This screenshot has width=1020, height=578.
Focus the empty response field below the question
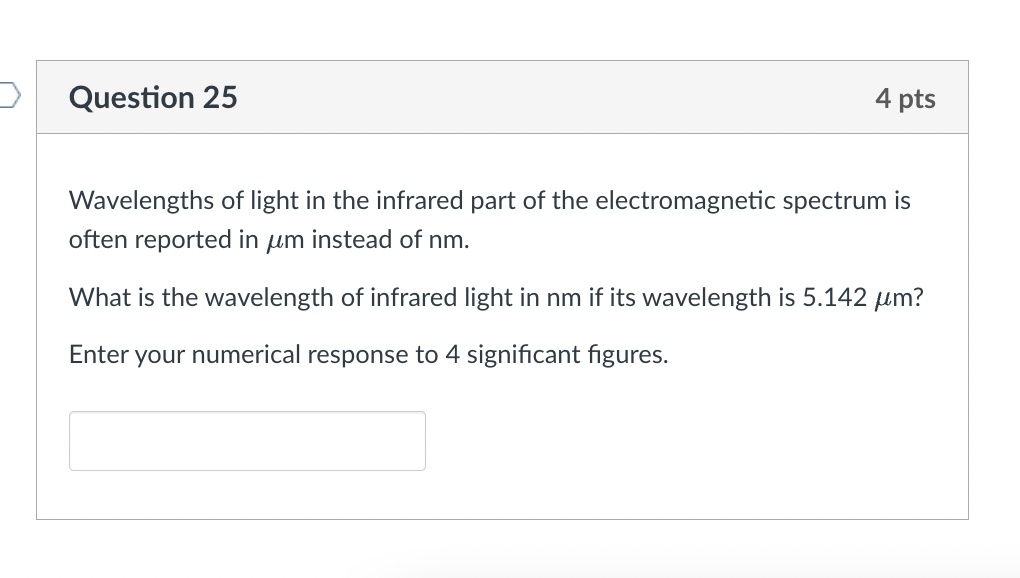(246, 440)
